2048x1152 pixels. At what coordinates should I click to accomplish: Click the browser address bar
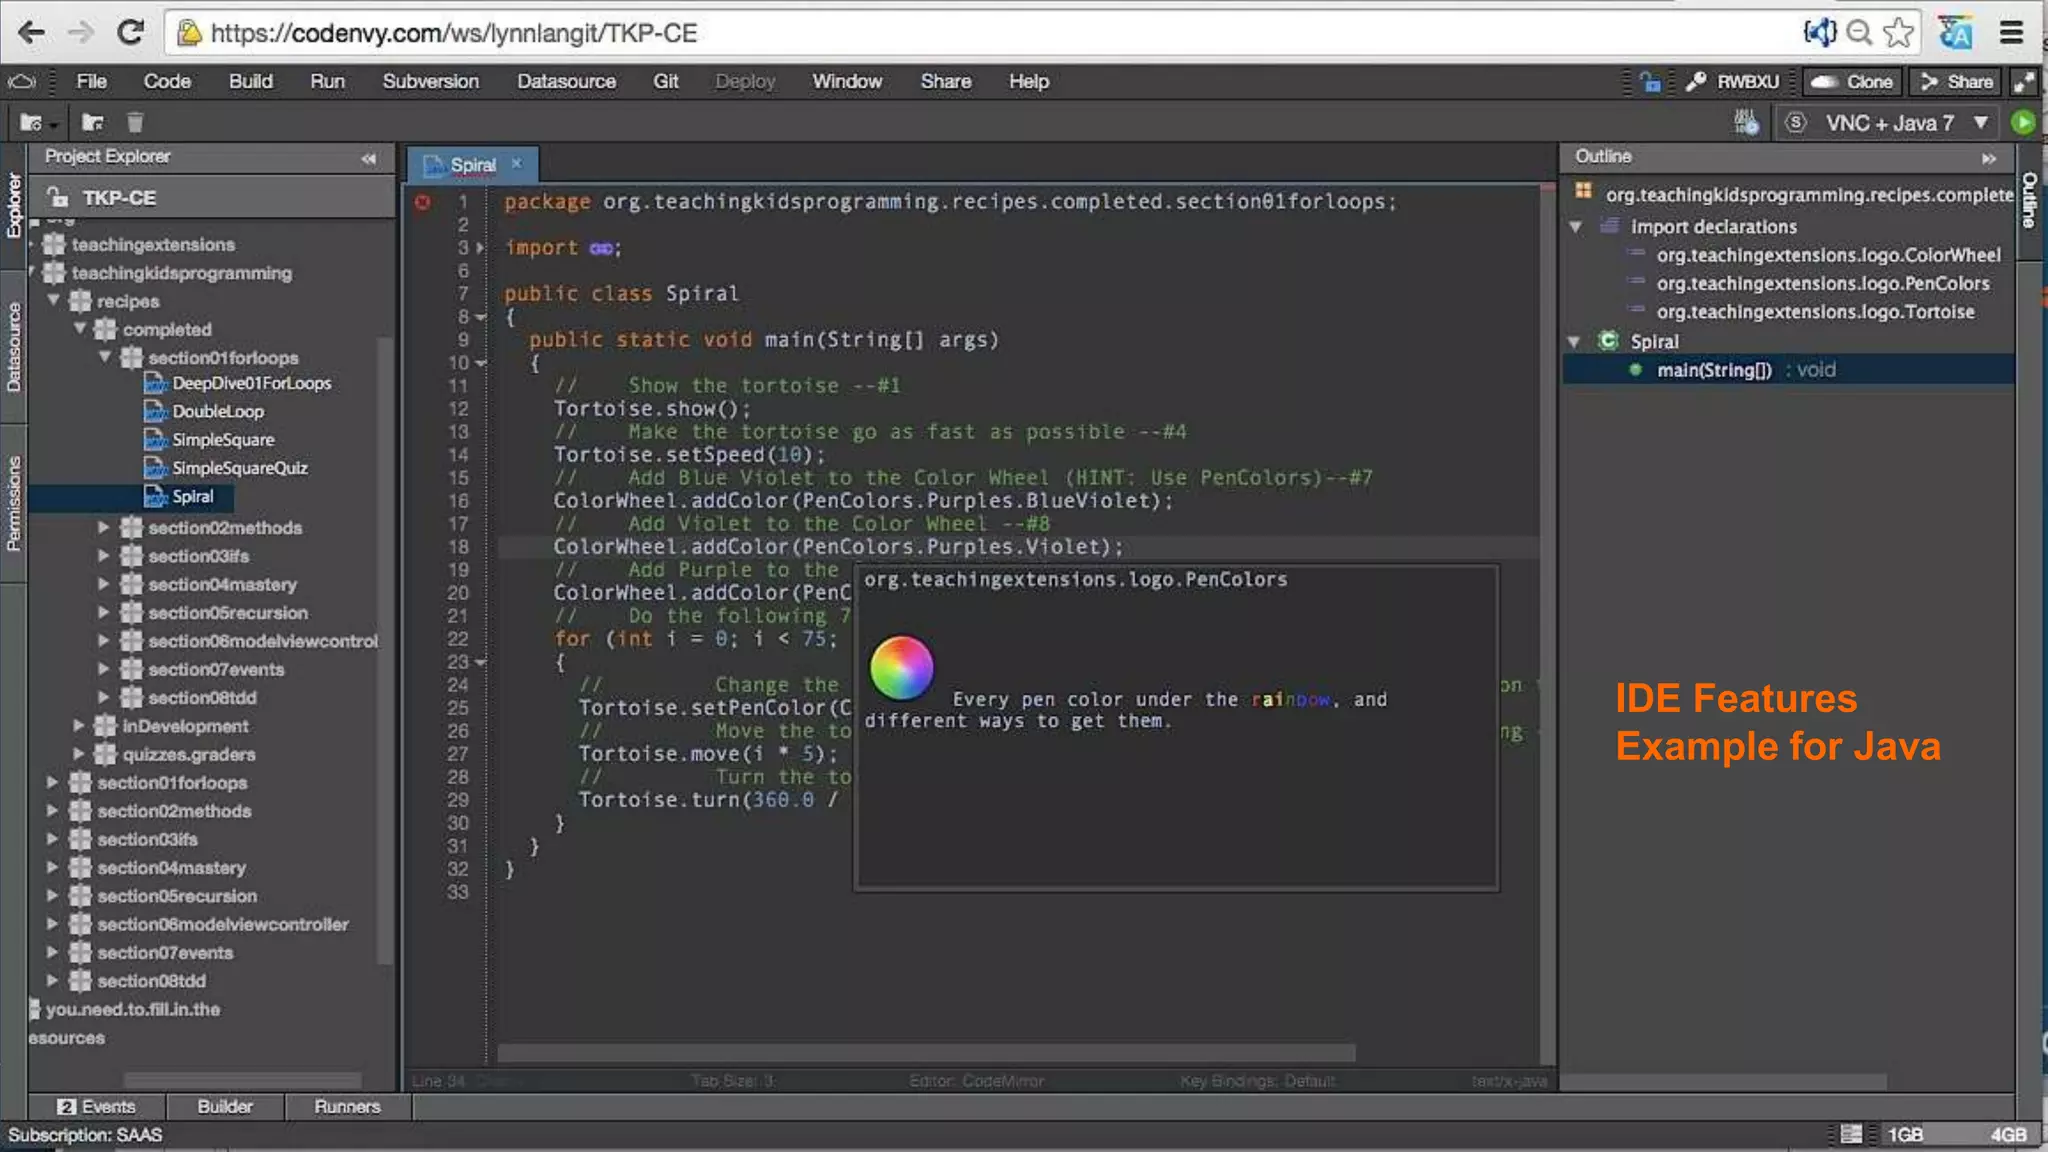(985, 33)
